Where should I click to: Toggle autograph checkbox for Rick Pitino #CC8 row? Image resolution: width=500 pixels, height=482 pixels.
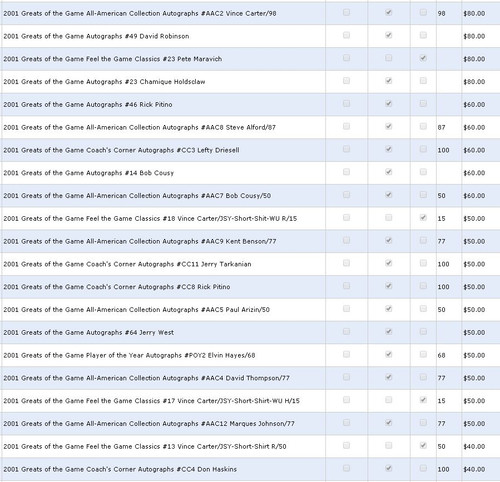tap(388, 286)
